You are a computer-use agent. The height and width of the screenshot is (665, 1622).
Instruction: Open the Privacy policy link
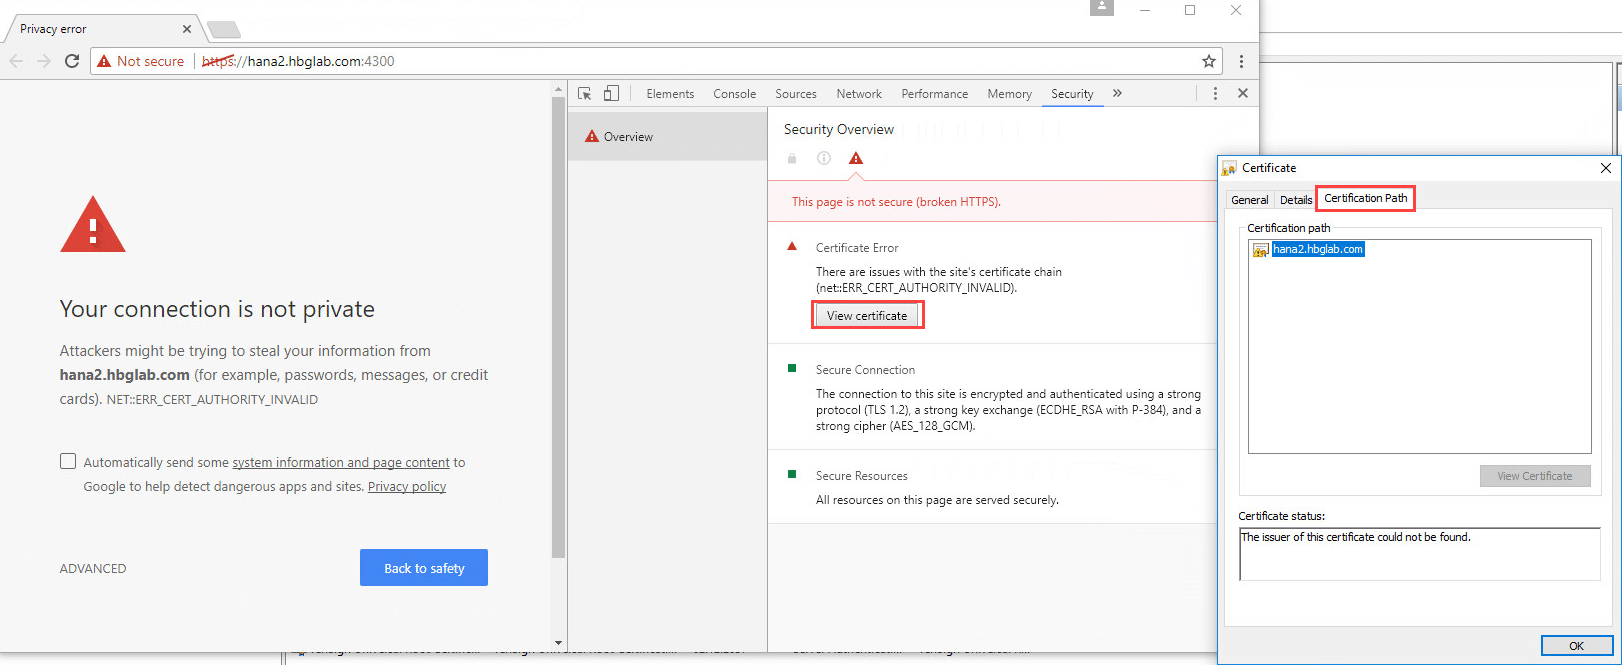tap(407, 487)
